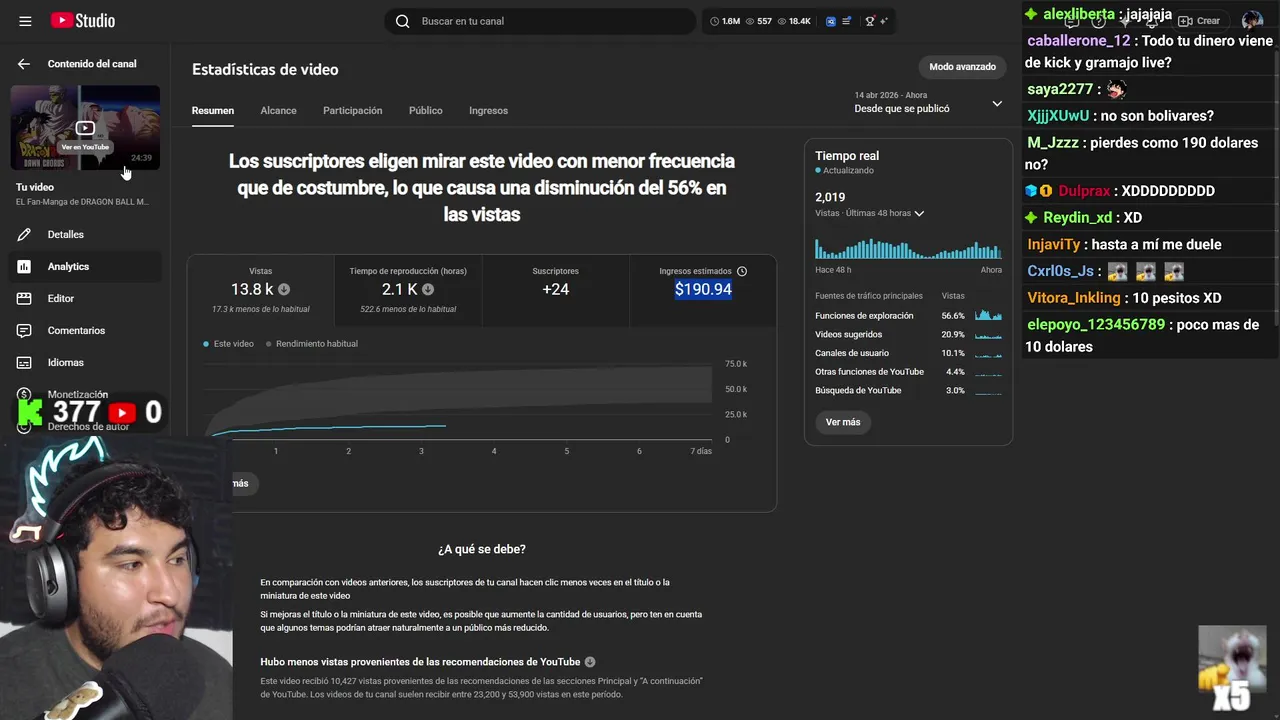Viewport: 1280px width, 720px height.
Task: Select the Vistas metric card
Action: tap(260, 290)
